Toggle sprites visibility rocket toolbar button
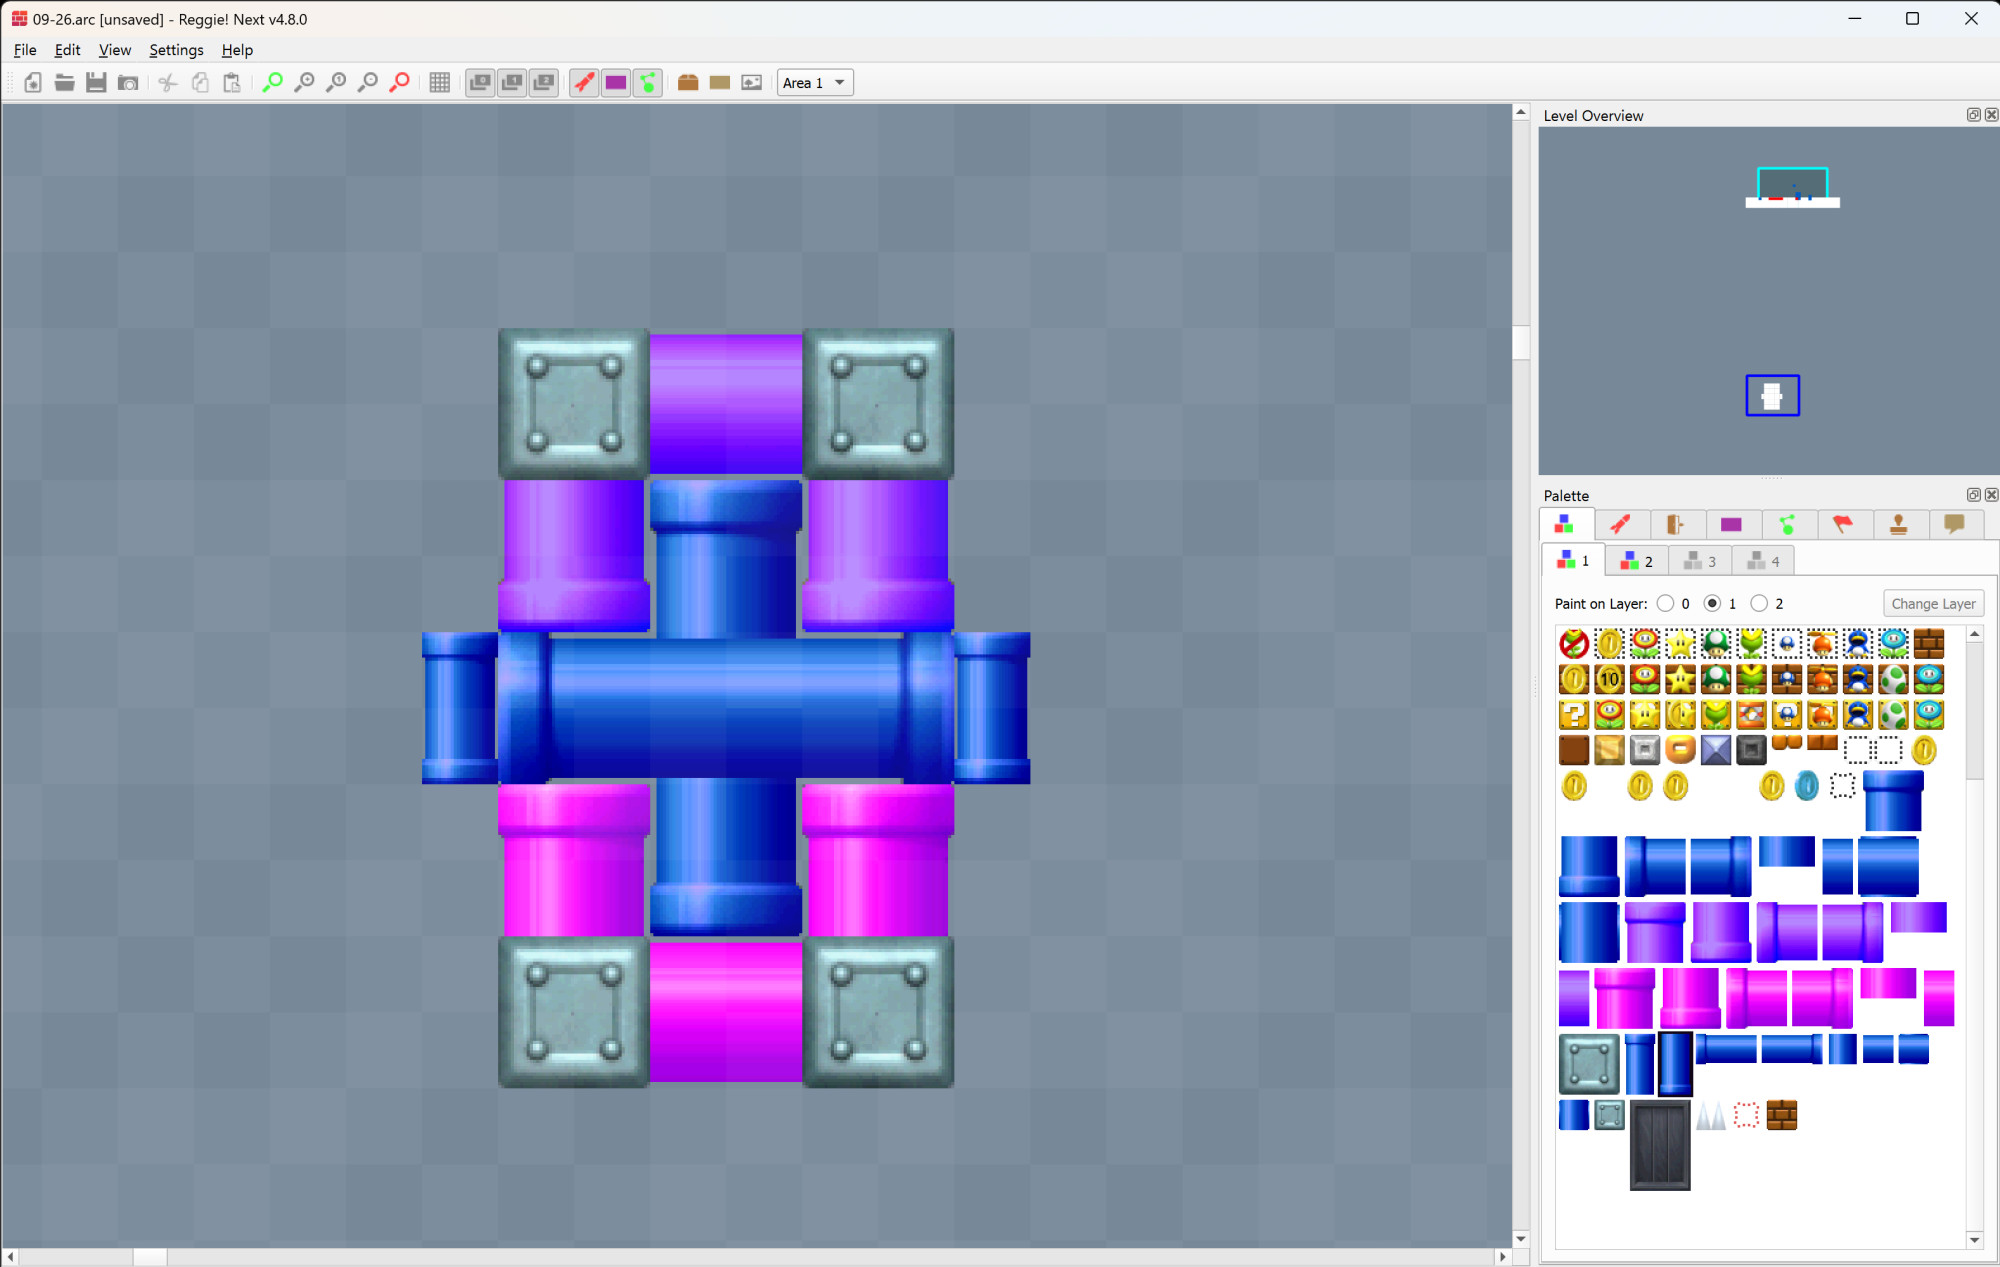The height and width of the screenshot is (1267, 2000). 584,83
